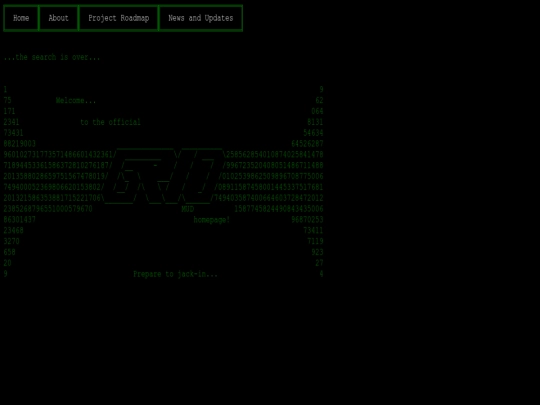Click the number 73411 on the right
540x405 pixels.
313,230
